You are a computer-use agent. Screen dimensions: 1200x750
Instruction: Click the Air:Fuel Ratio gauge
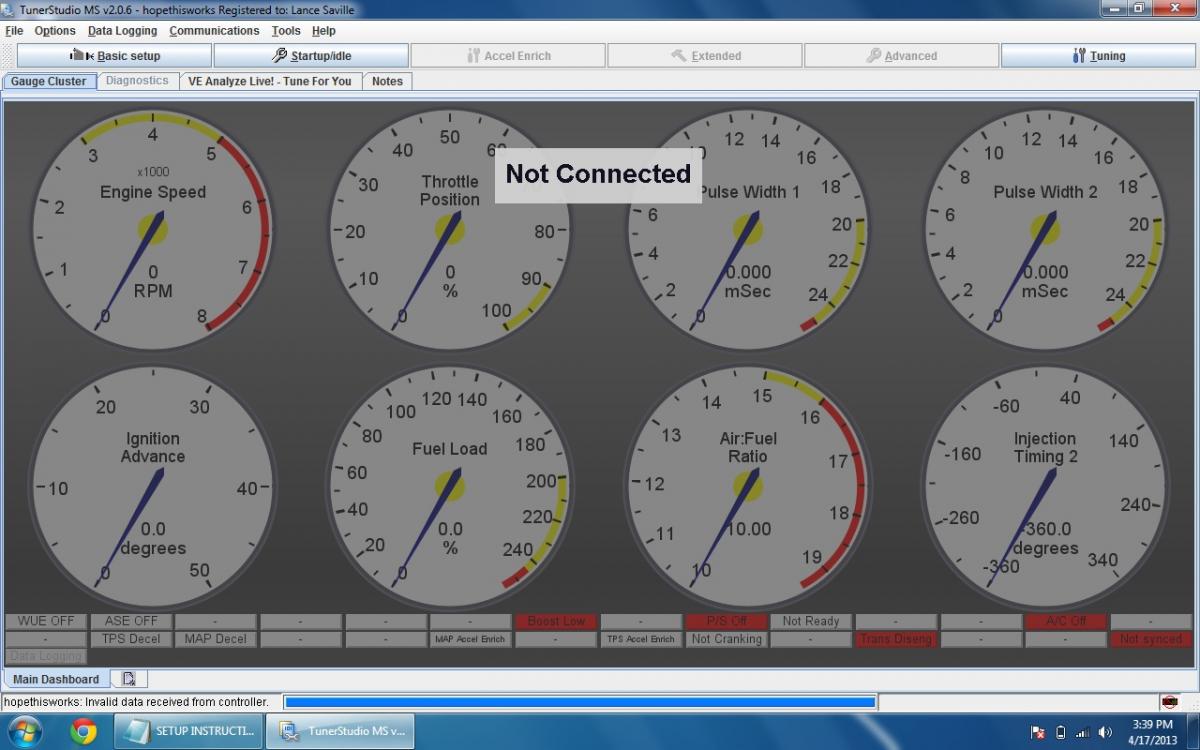[747, 487]
